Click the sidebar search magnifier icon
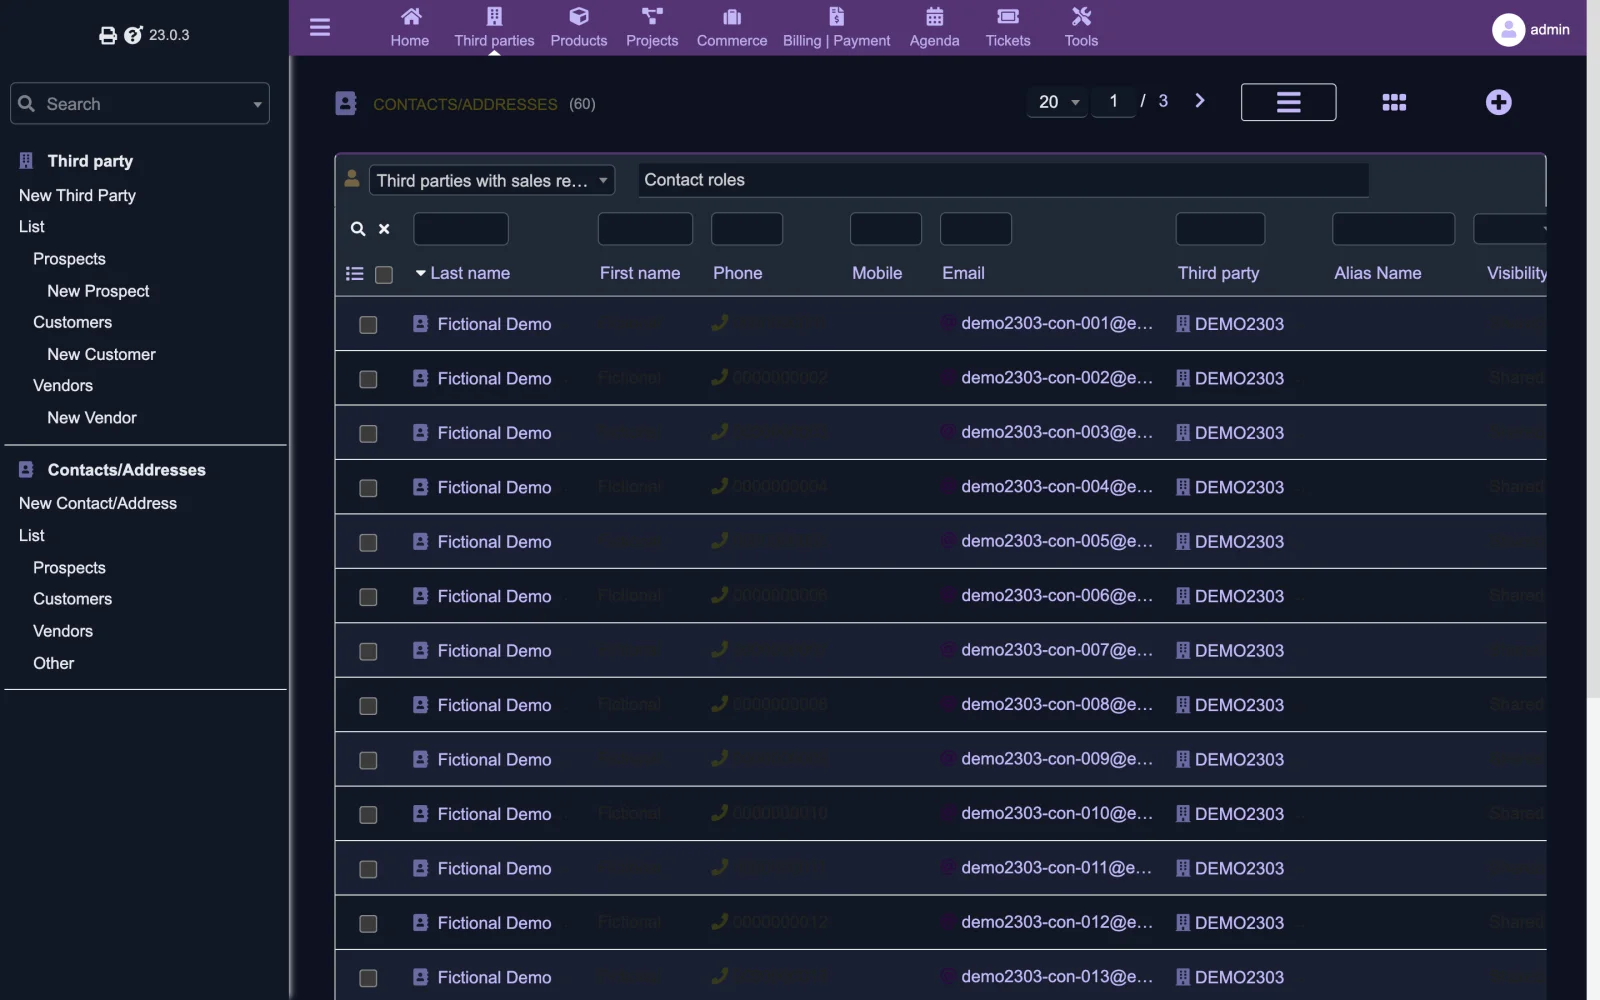 (x=27, y=104)
